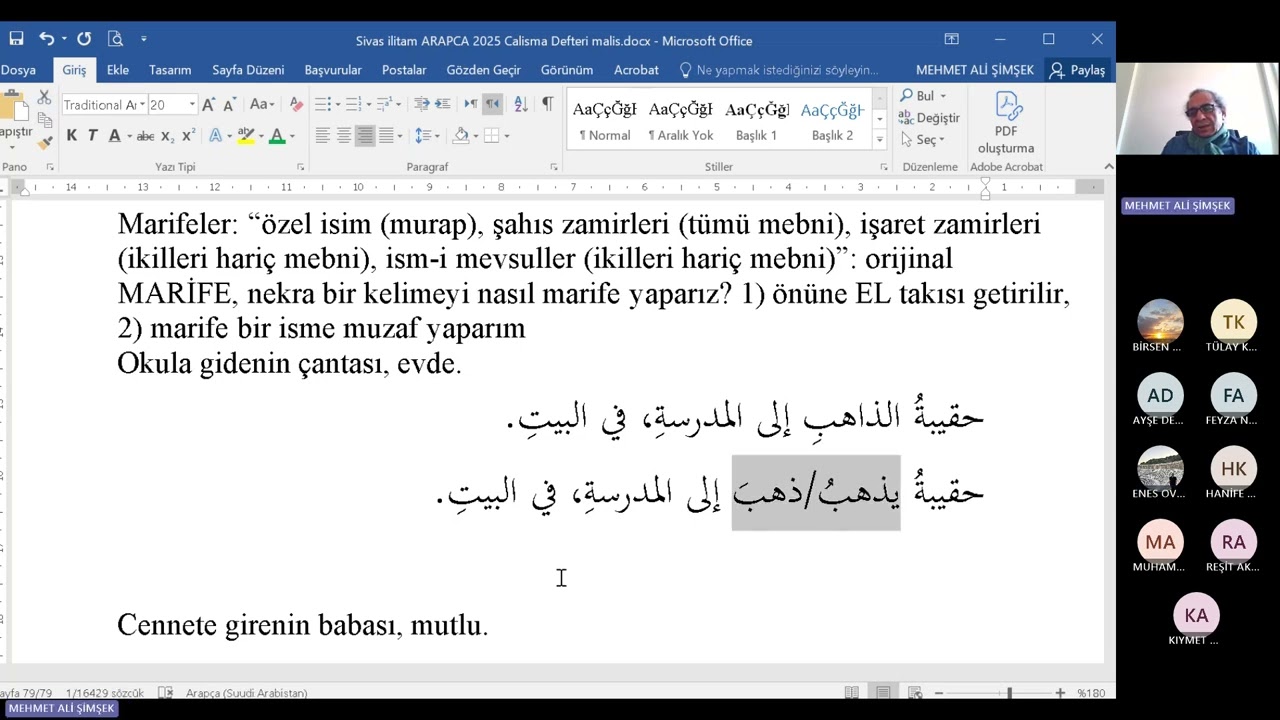Click the shading paint bucket icon
Image resolution: width=1280 pixels, height=720 pixels.
click(460, 136)
